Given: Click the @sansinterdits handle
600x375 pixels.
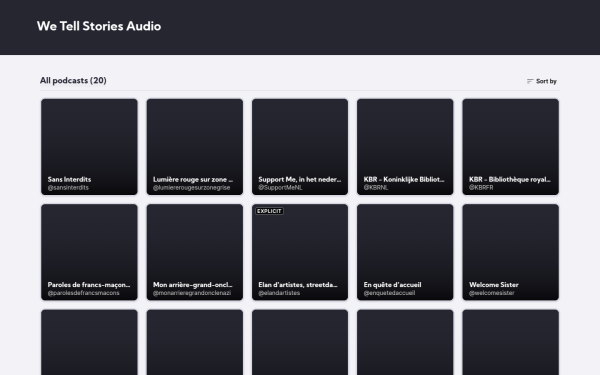Looking at the screenshot, I should click(68, 188).
